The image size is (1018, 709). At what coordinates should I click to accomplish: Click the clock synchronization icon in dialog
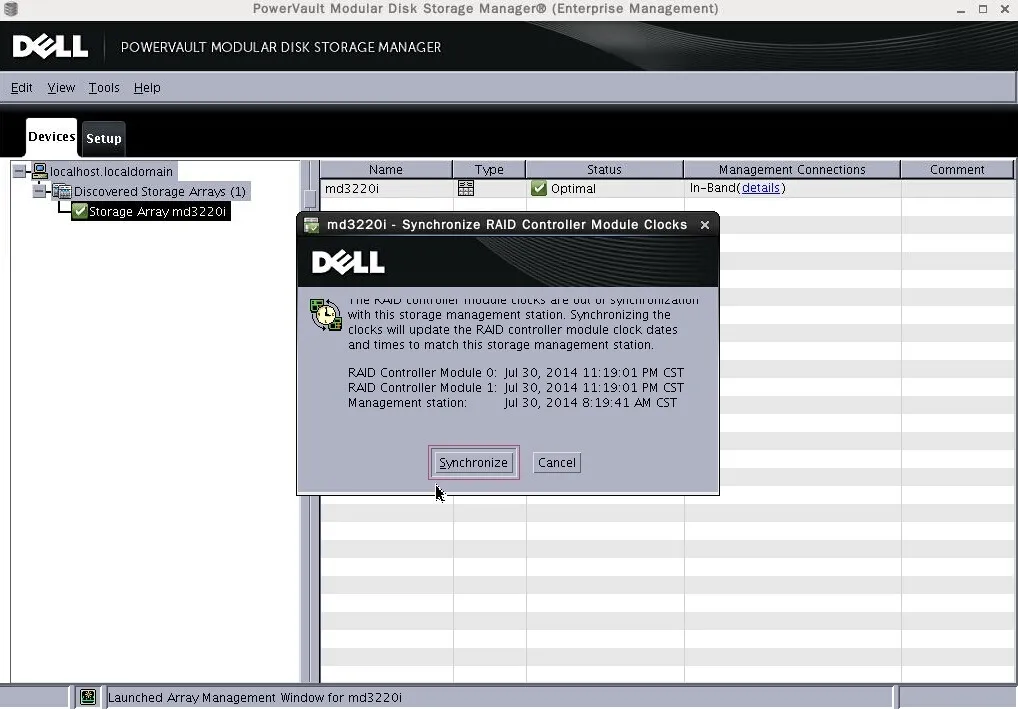coord(325,315)
